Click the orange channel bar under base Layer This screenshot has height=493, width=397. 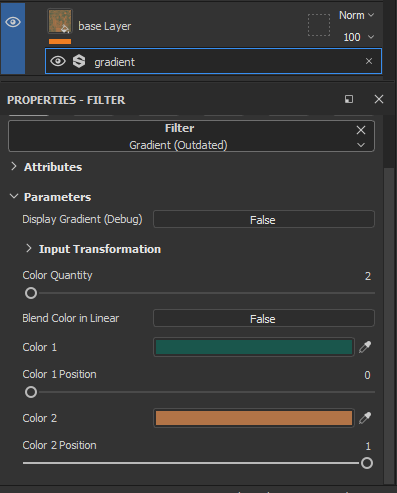60,41
